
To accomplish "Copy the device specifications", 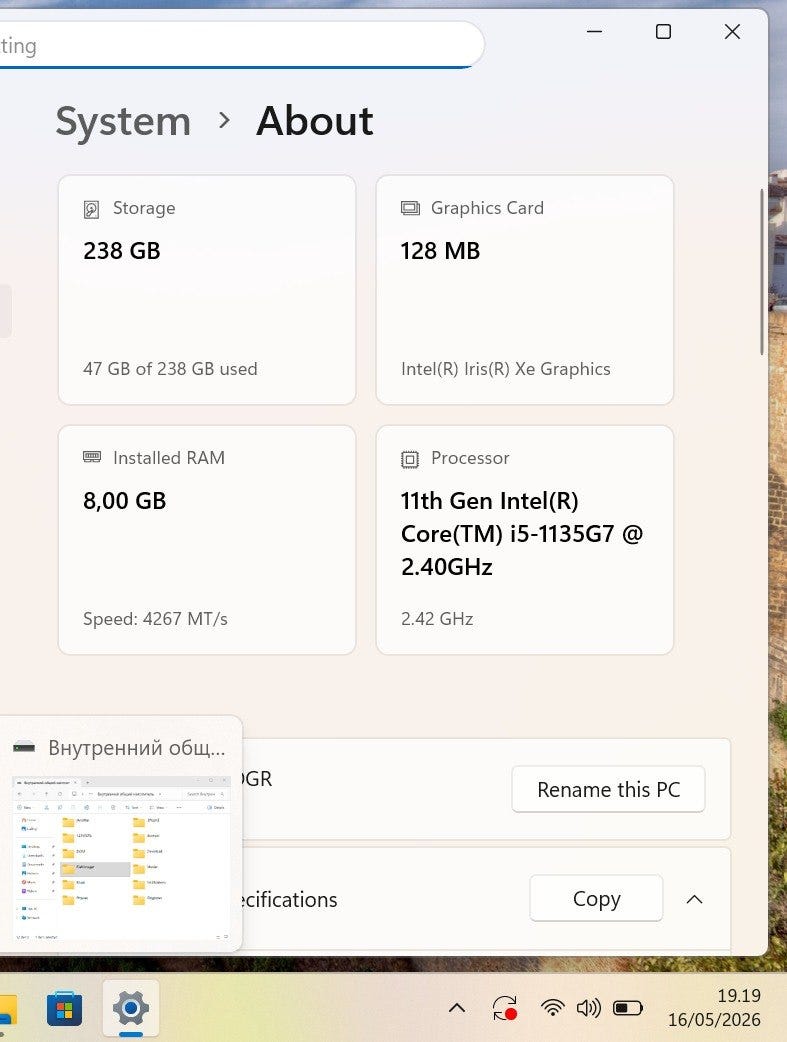I will coord(596,898).
